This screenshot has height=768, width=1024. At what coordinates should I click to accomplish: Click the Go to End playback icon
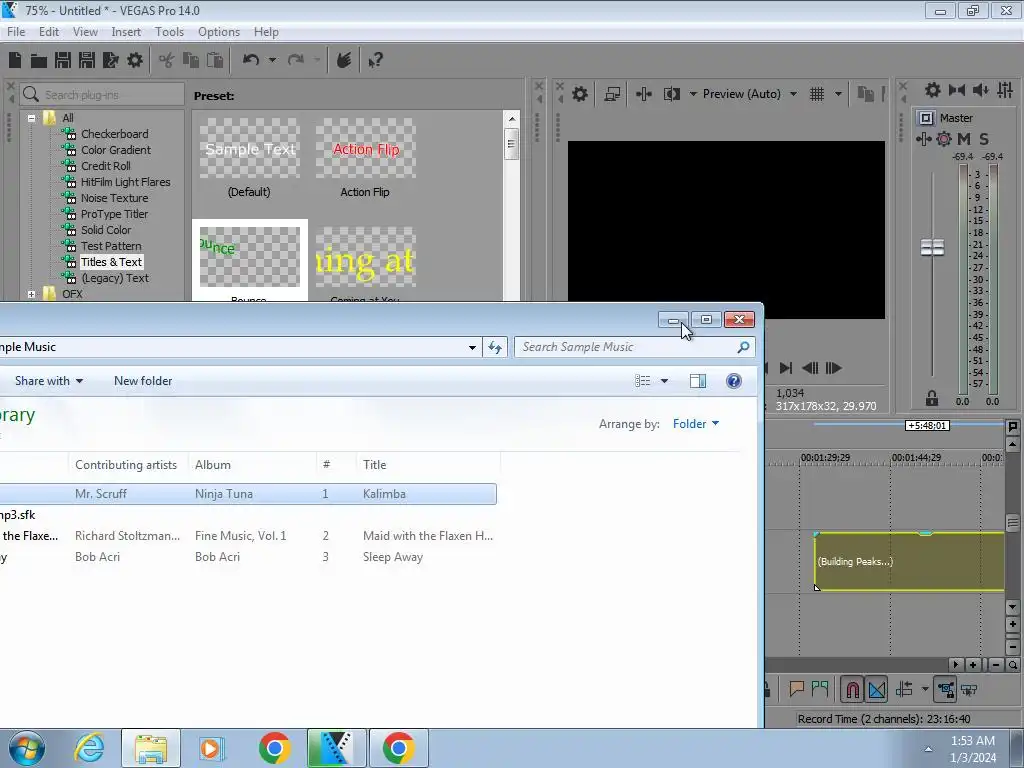pos(786,368)
